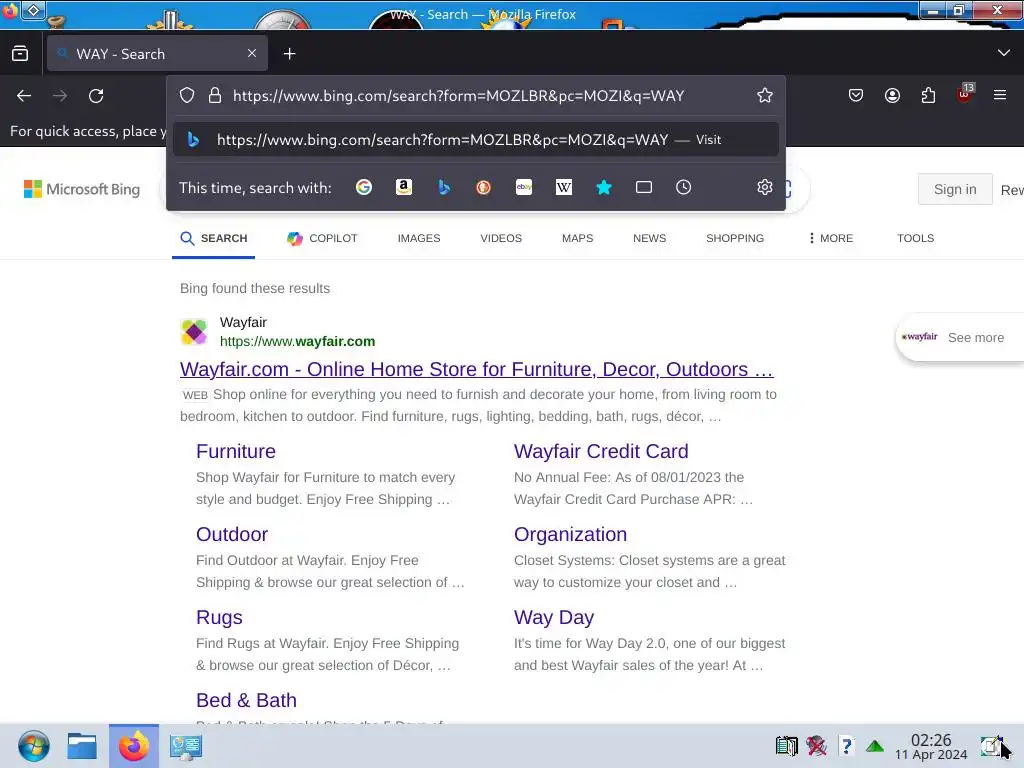Open Firefox View tab list icon
The image size is (1024, 768).
[x=20, y=54]
